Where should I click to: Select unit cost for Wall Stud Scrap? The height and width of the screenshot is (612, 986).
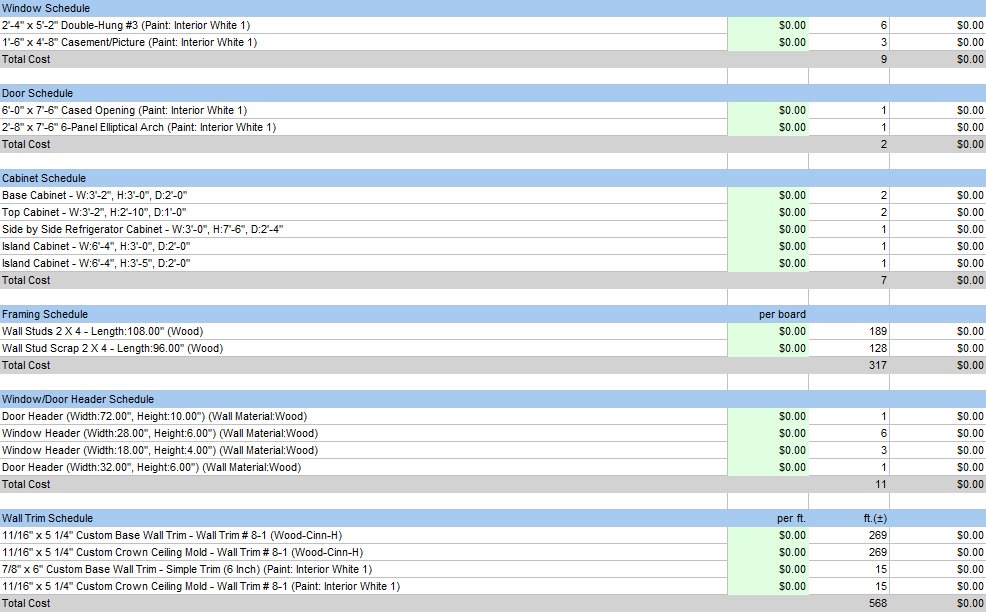click(768, 348)
